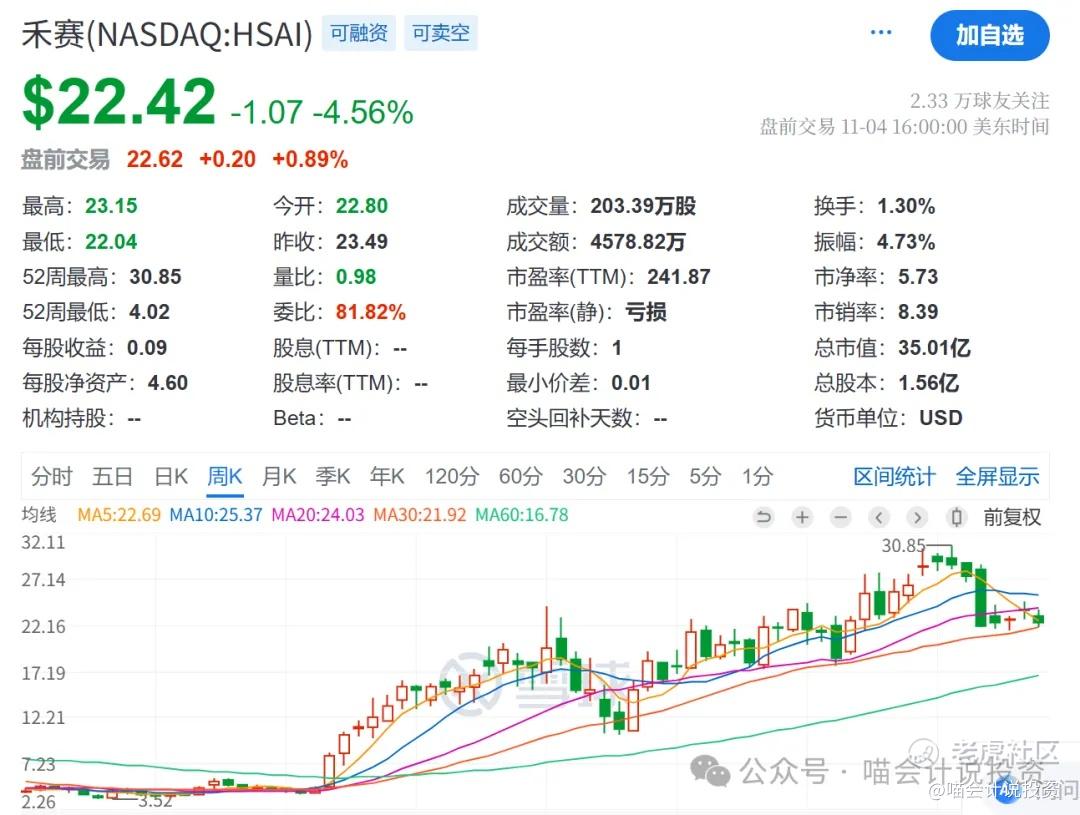Image resolution: width=1080 pixels, height=815 pixels.
Task: Click the 52周最低 value 4.02
Action: [149, 311]
